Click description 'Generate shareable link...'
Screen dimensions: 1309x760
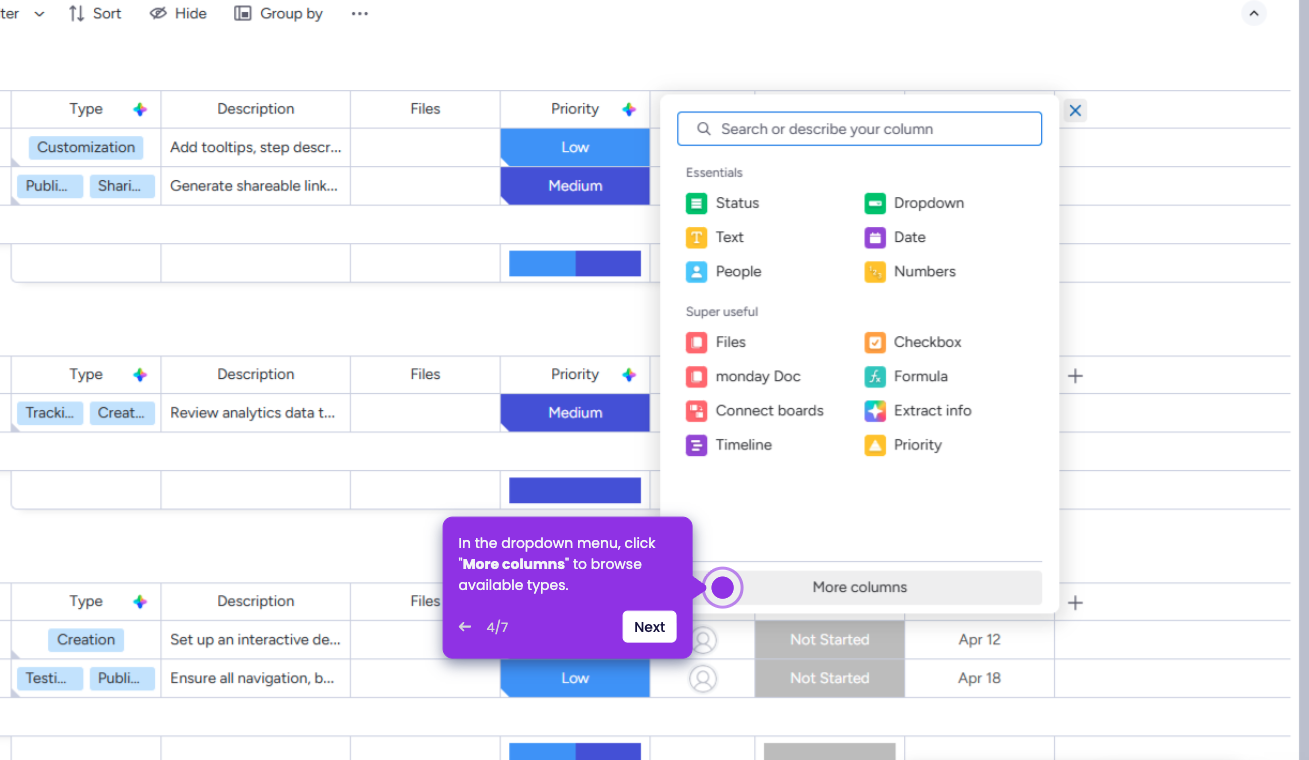pos(256,186)
